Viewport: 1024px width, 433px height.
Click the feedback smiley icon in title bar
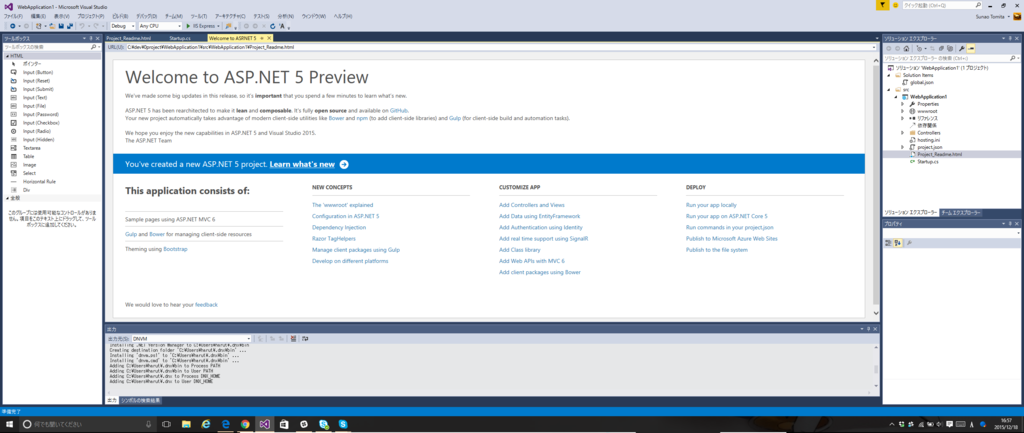895,5
